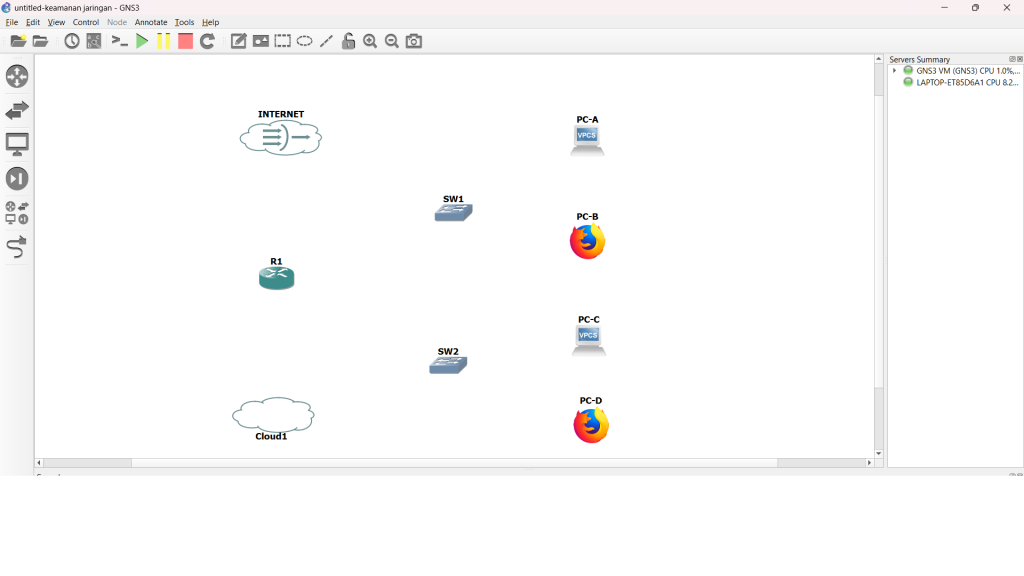This screenshot has width=1024, height=576.
Task: Open the Annotate menu
Action: point(151,22)
